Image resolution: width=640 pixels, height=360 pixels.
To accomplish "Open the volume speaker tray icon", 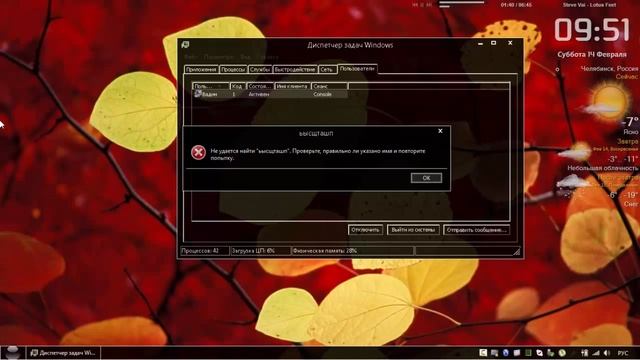I will [x=607, y=353].
